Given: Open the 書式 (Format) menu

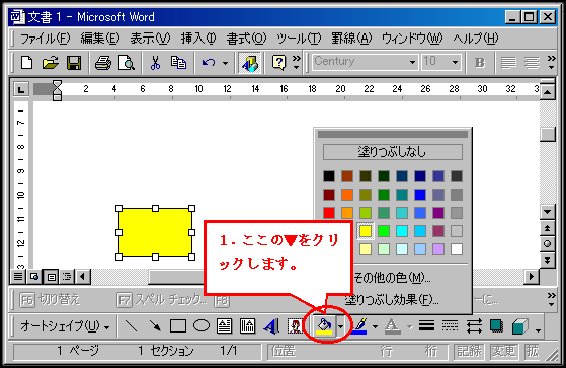Looking at the screenshot, I should click(x=246, y=38).
